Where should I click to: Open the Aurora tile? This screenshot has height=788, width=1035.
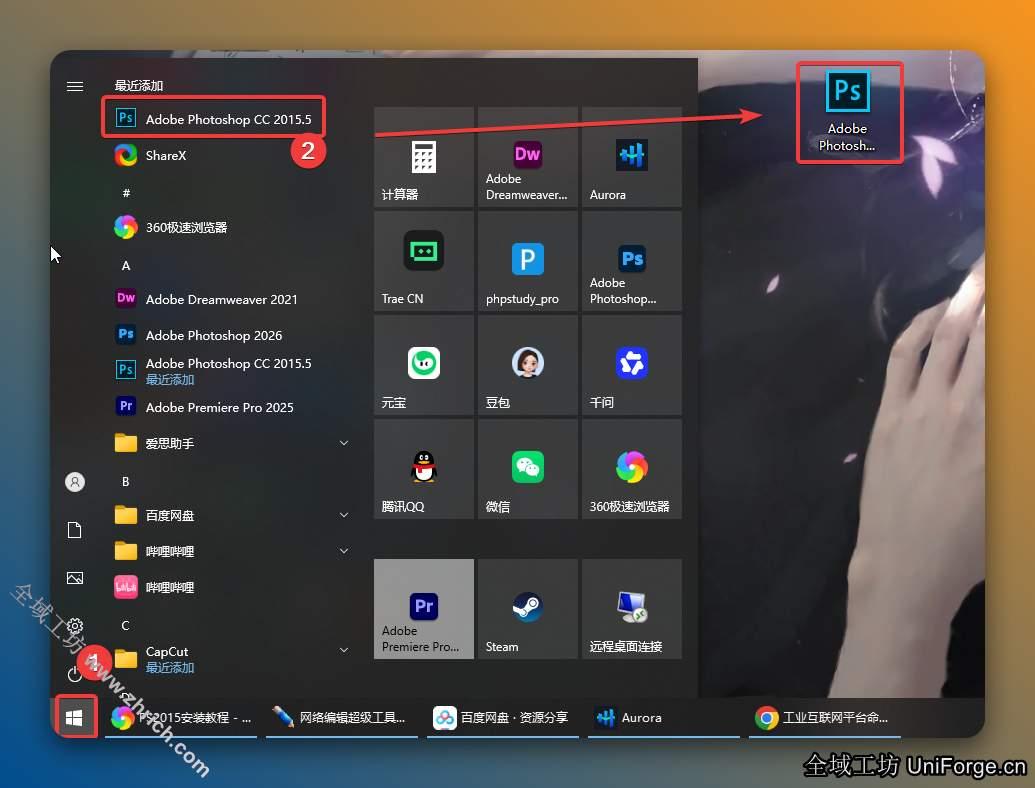(x=632, y=157)
